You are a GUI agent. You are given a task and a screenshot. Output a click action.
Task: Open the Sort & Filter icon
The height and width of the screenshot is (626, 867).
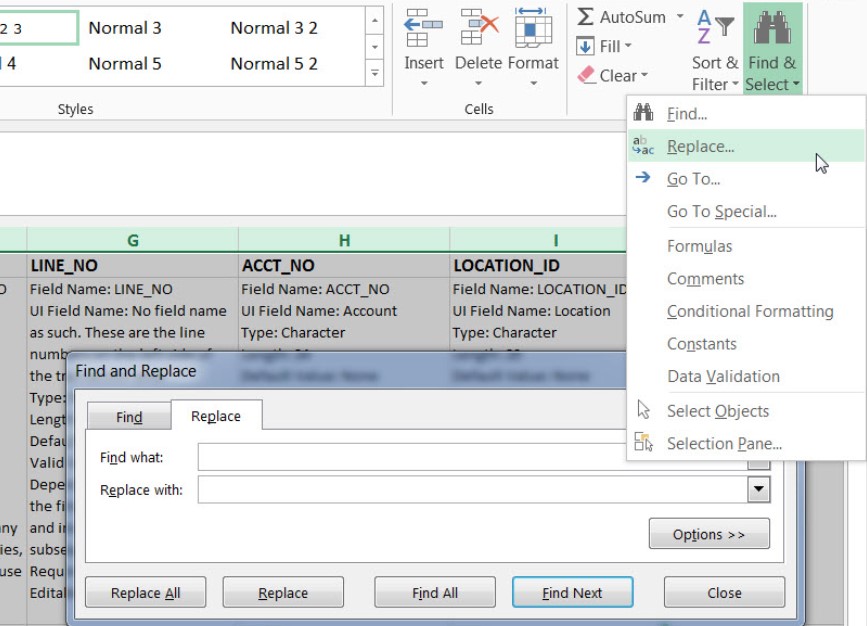coord(715,29)
